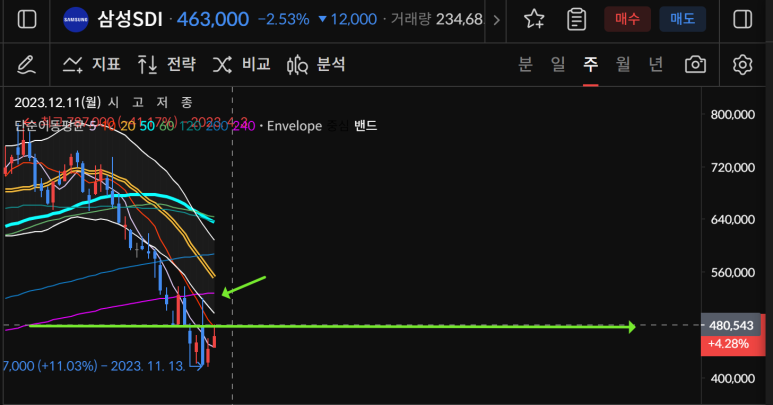The width and height of the screenshot is (773, 405).
Task: Toggle the 60 moving average line label
Action: (x=167, y=126)
